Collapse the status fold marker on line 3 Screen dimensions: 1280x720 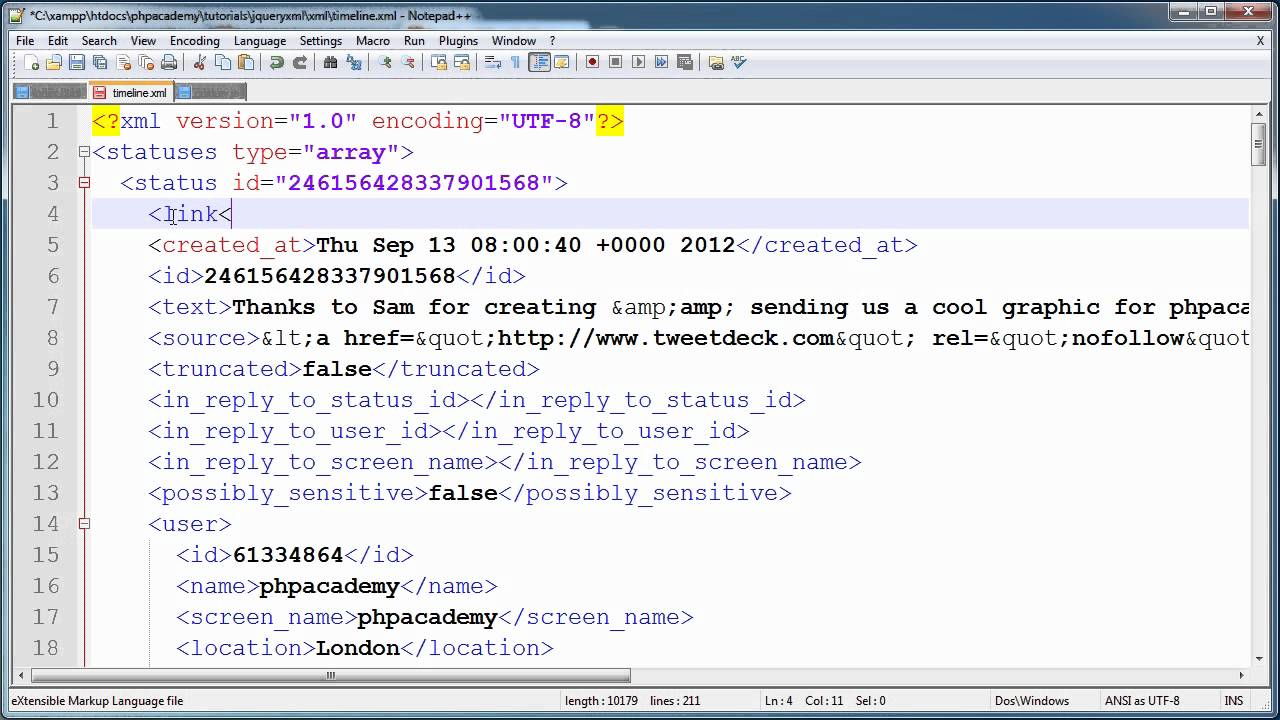(x=84, y=183)
